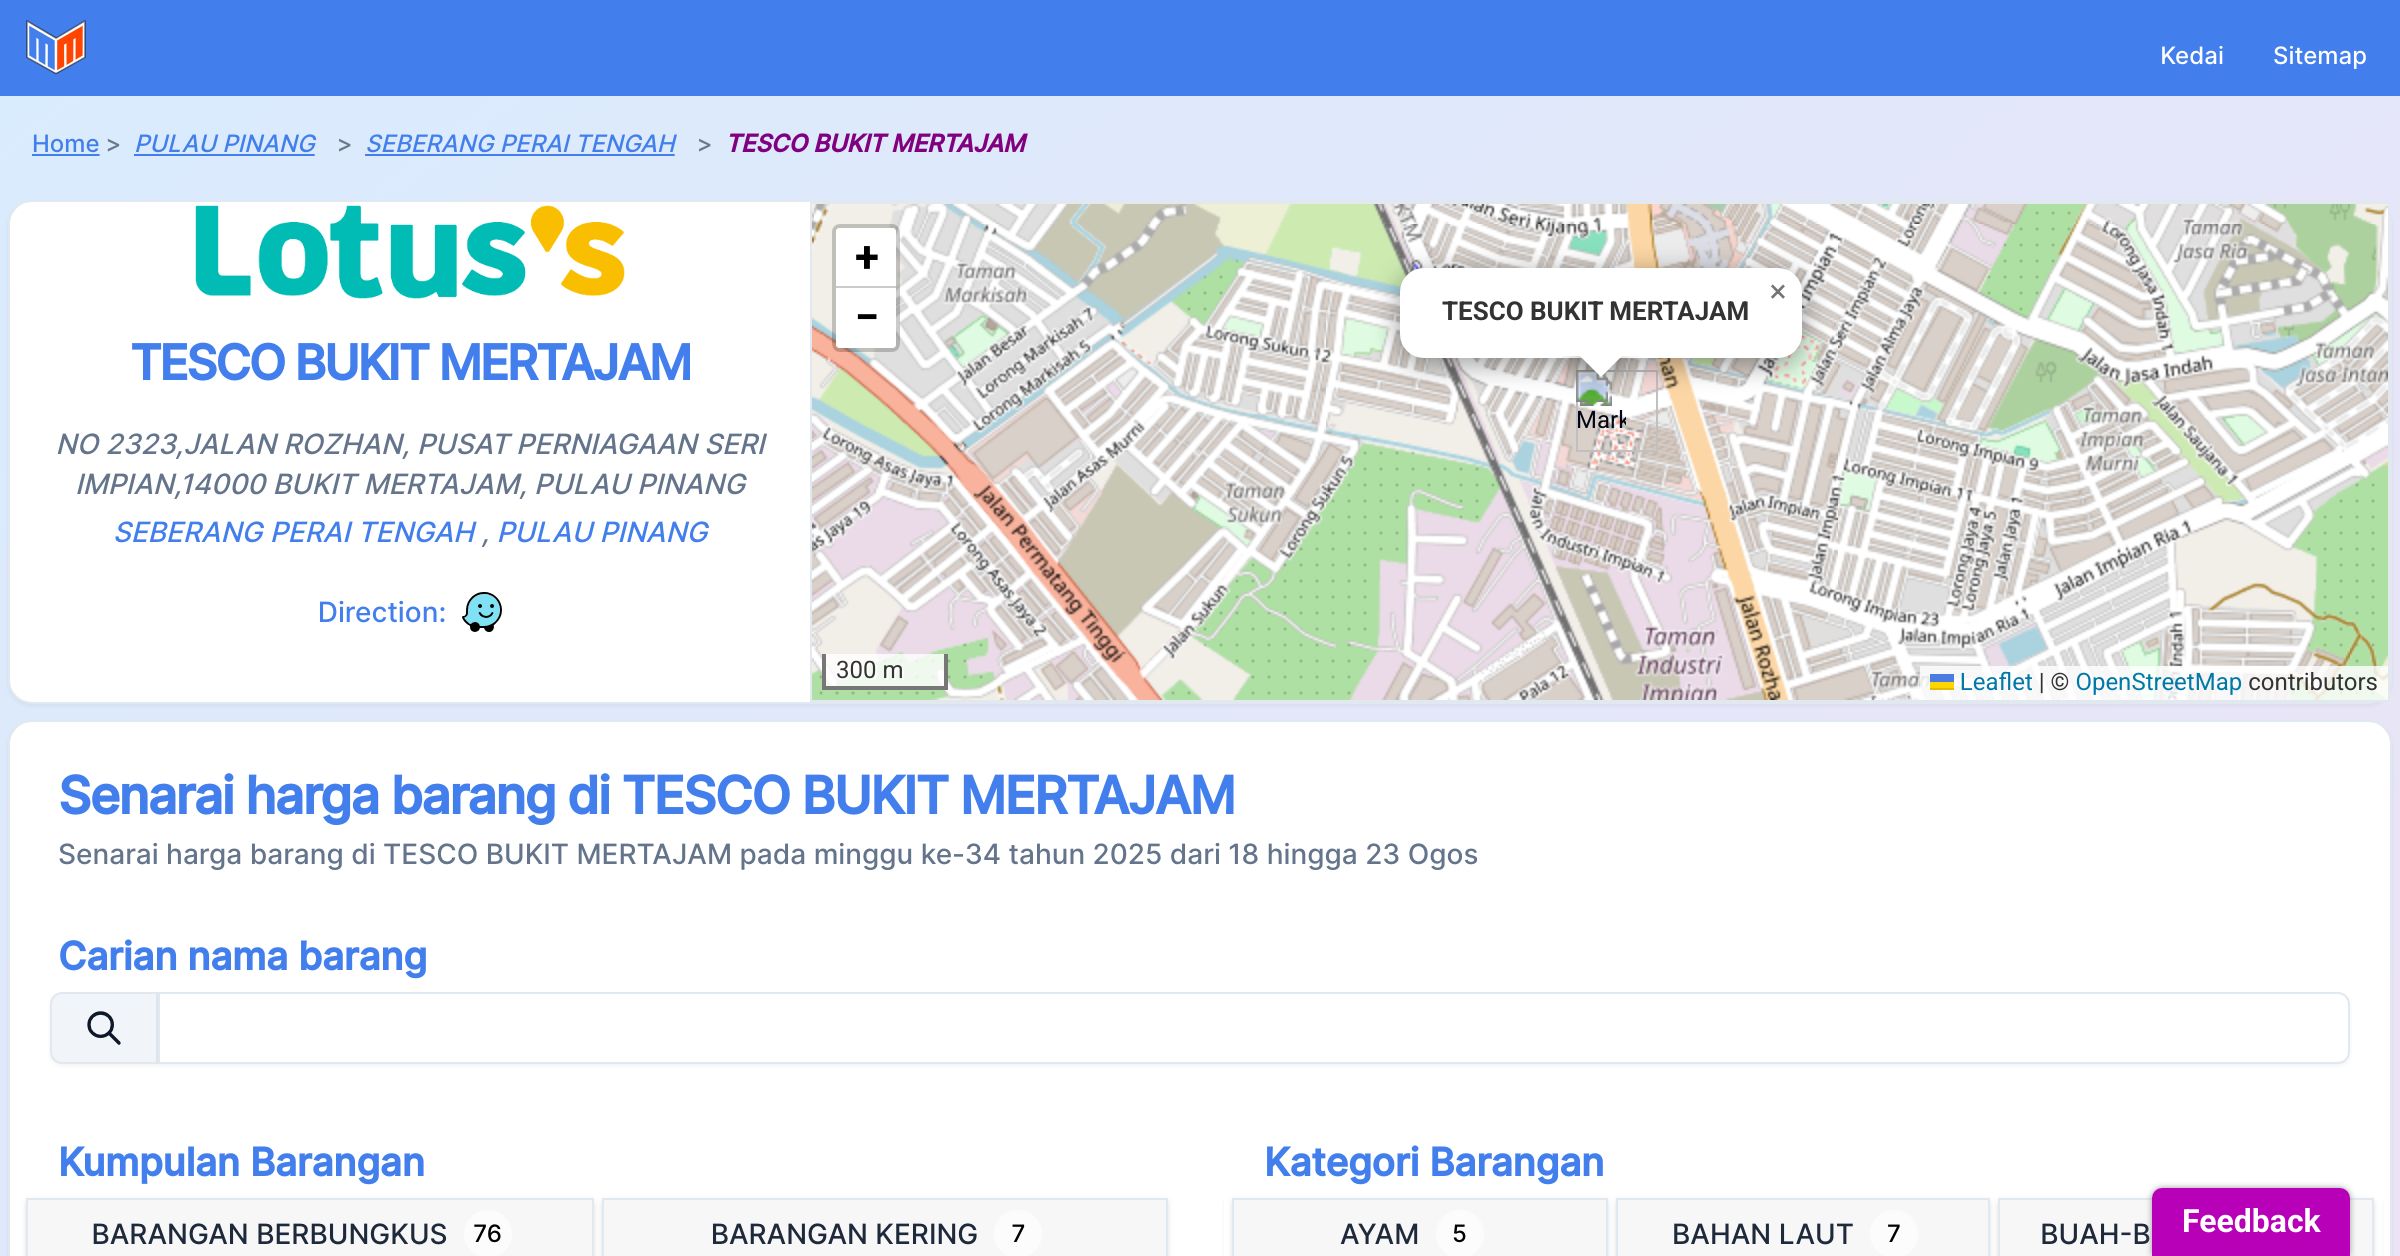Close the TESCO BUKIT MERTAJAM map popup

(x=1777, y=292)
